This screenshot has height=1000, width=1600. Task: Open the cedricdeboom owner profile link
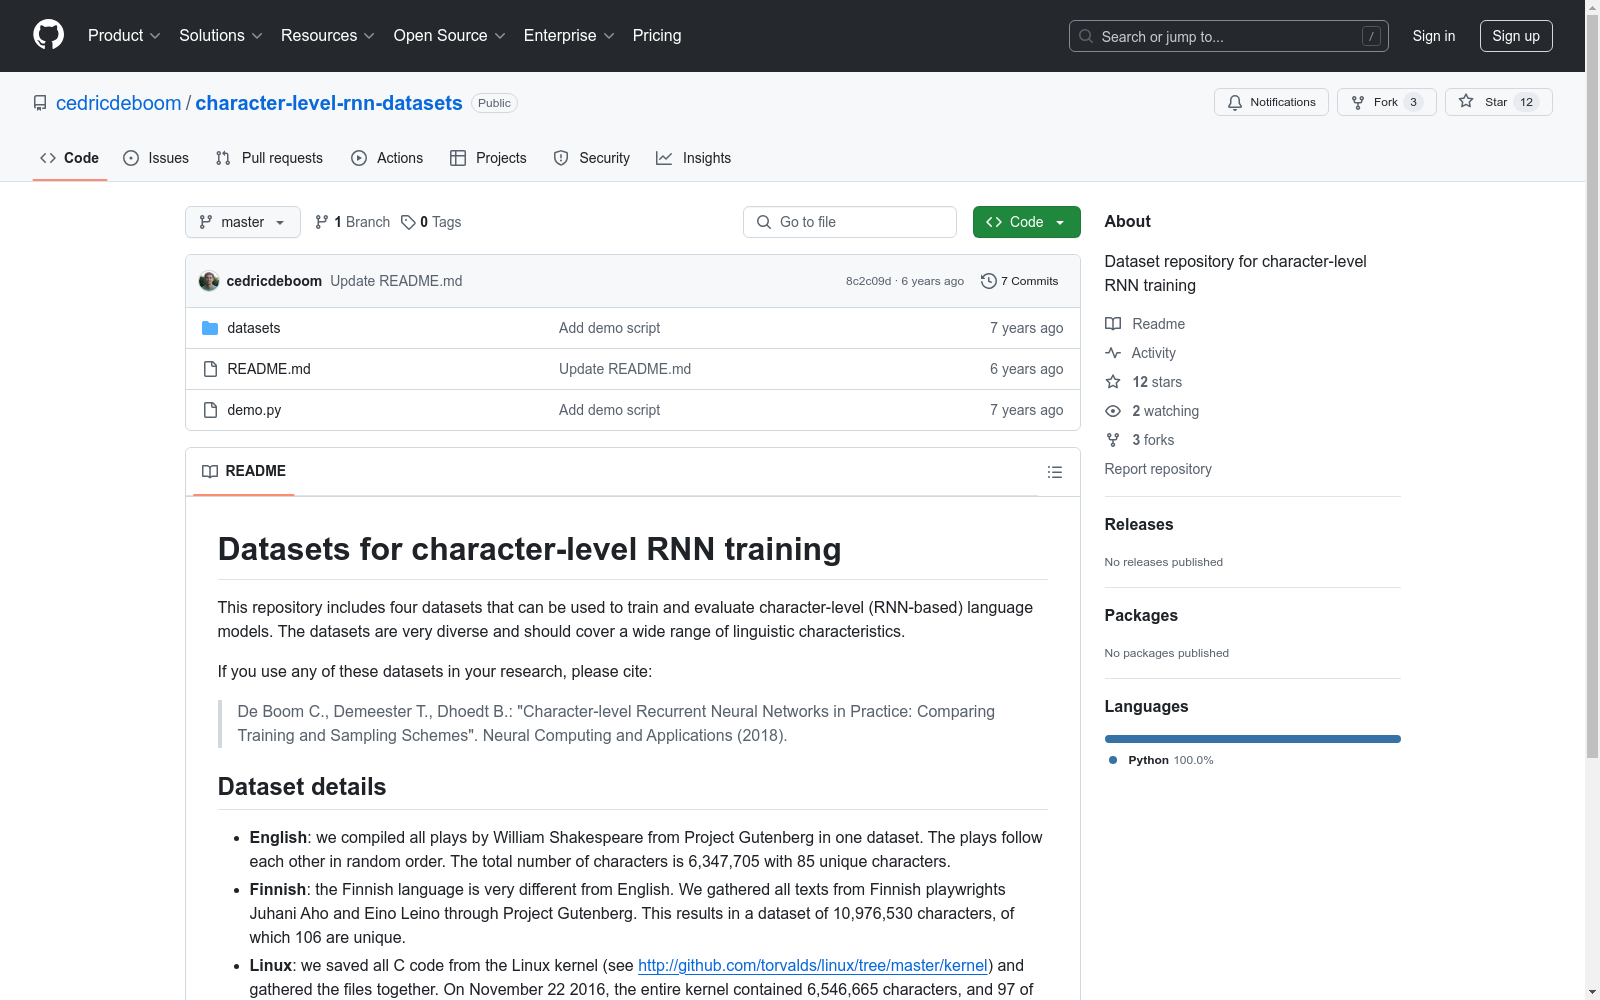(x=119, y=103)
